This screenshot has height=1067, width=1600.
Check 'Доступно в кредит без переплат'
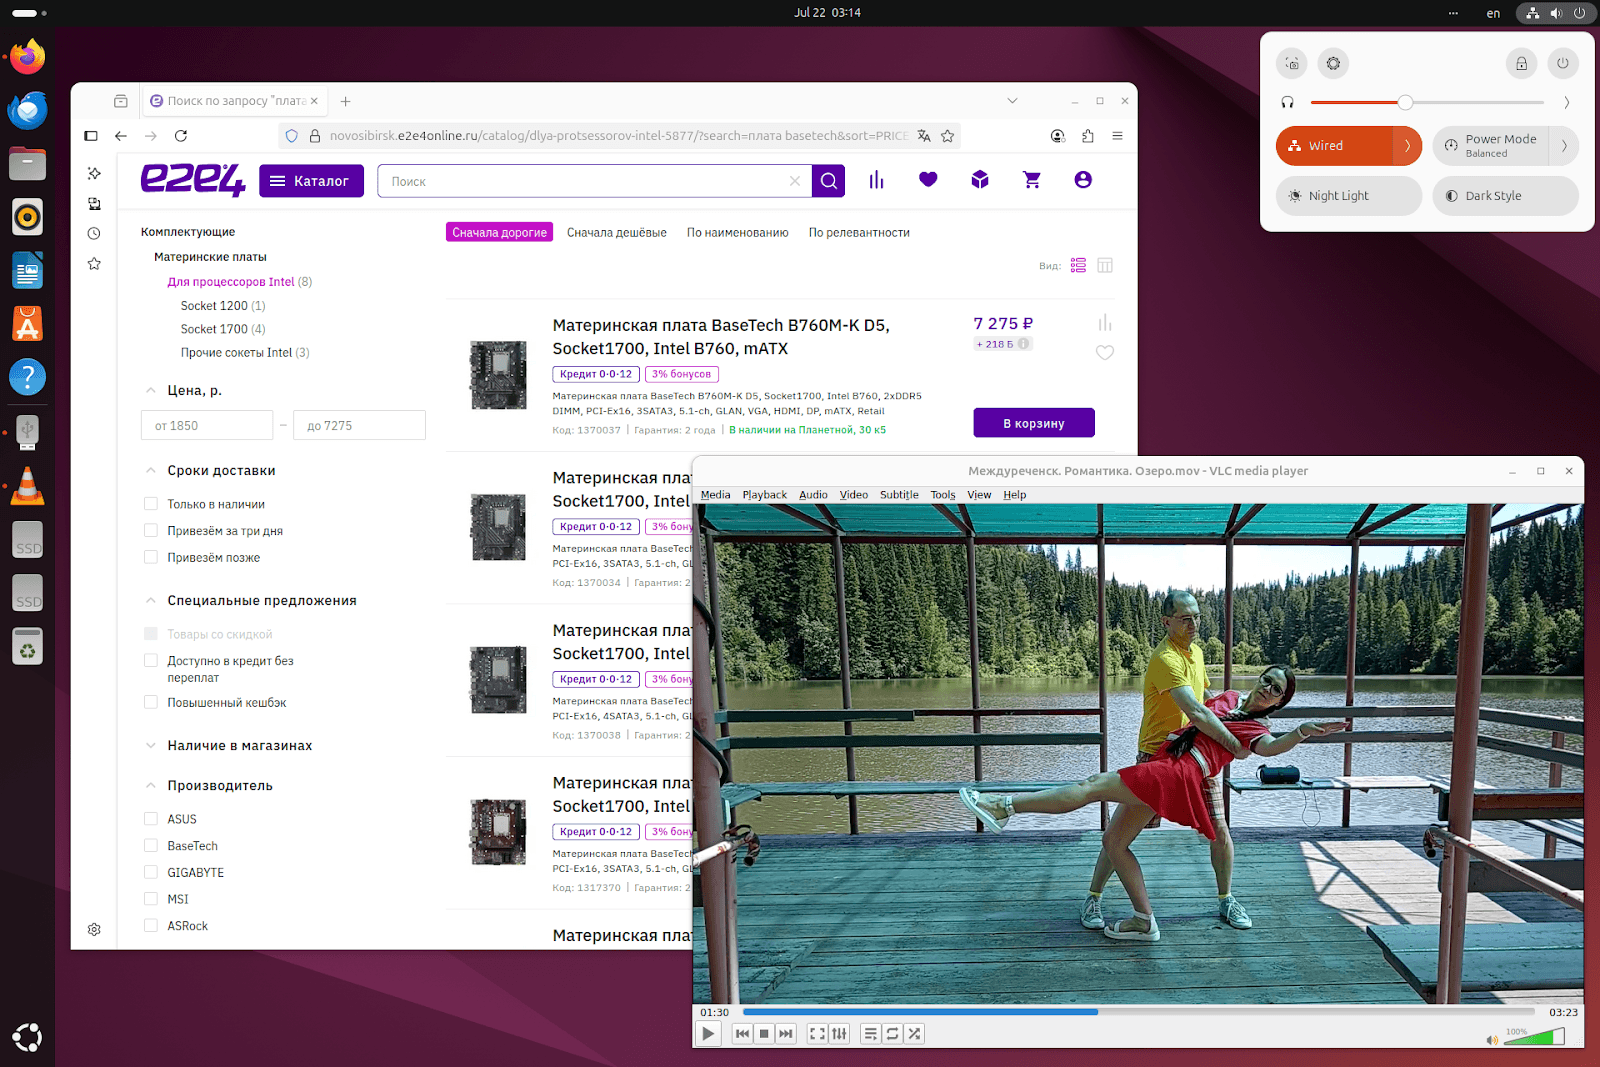pos(151,660)
